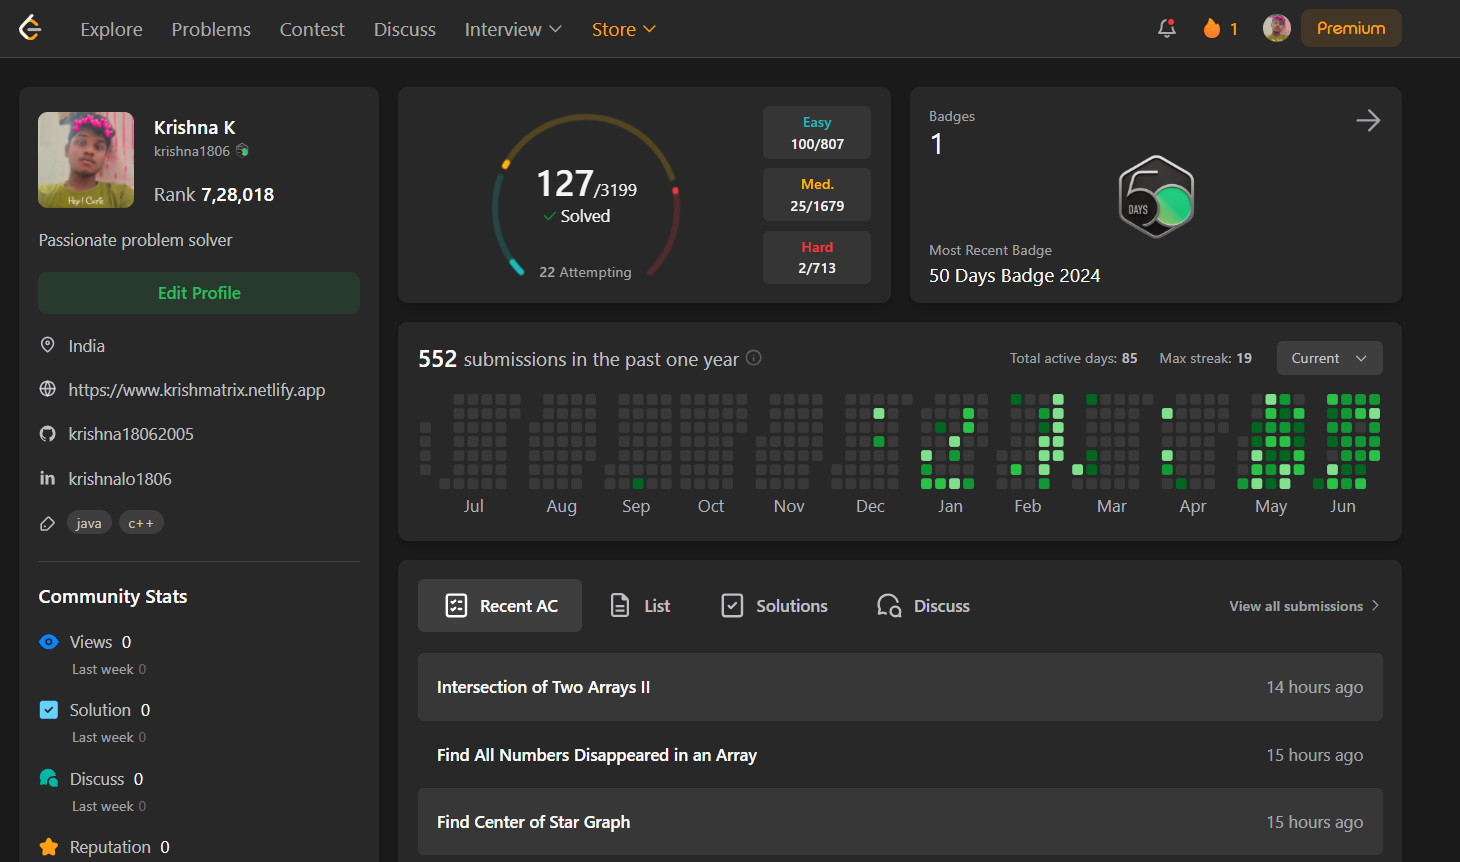Click the location pin icon next to India

[x=47, y=345]
